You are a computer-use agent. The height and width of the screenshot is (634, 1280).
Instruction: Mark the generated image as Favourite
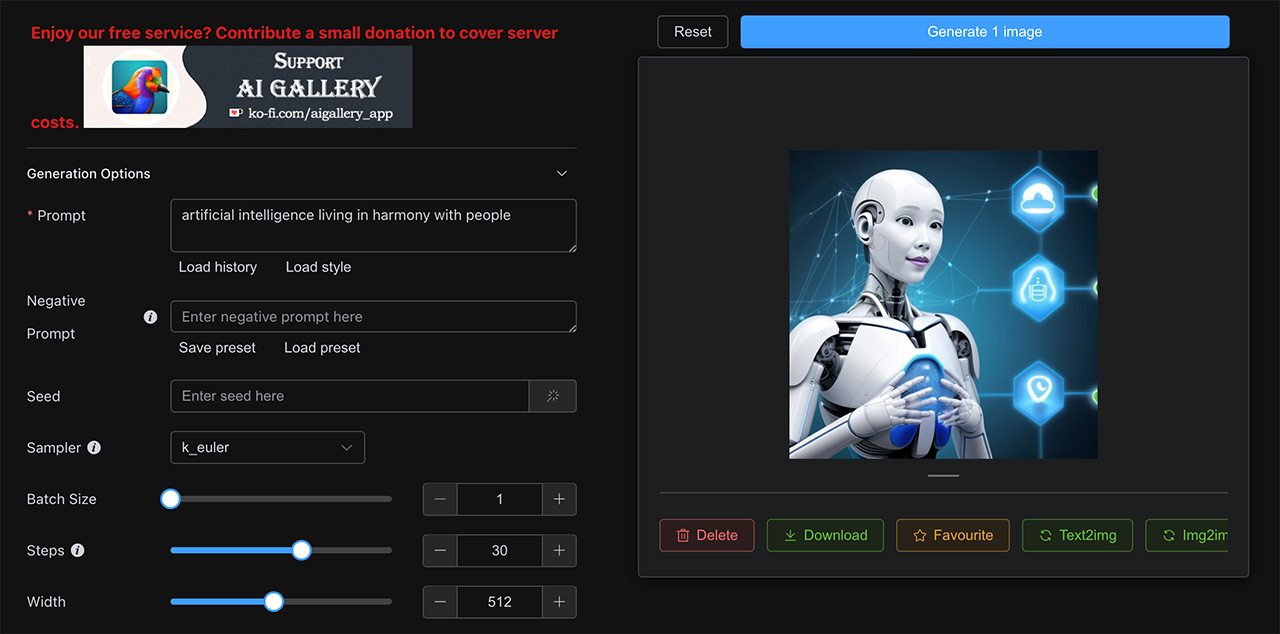(952, 535)
